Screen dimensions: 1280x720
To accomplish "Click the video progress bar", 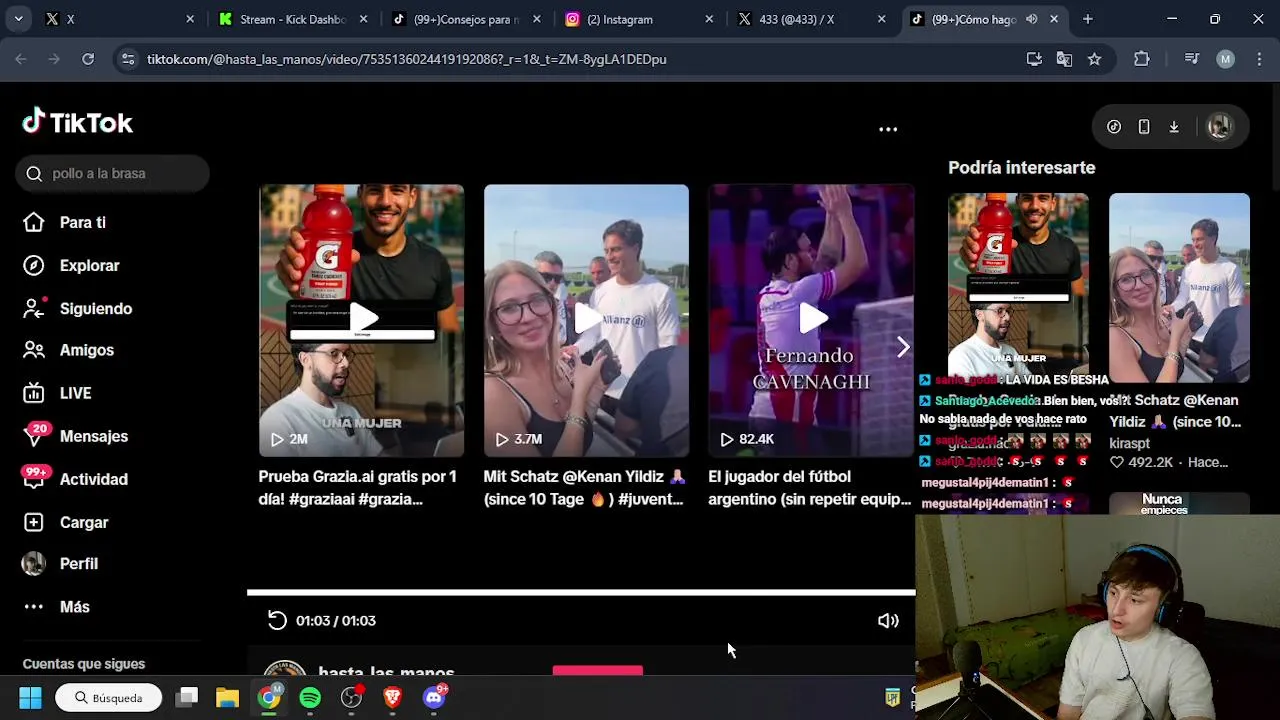I will 581,593.
